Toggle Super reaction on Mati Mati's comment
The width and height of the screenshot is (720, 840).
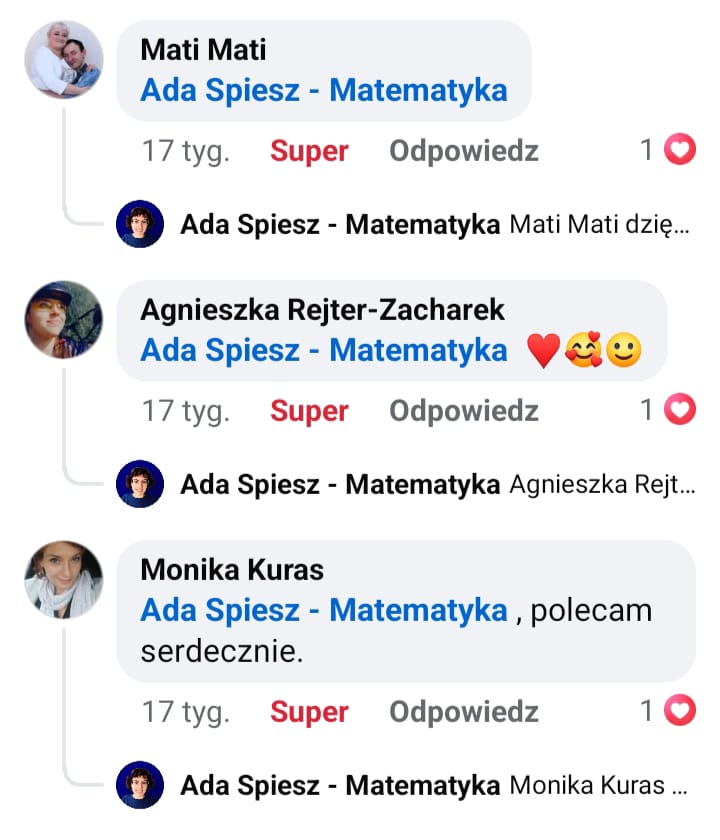click(x=309, y=151)
